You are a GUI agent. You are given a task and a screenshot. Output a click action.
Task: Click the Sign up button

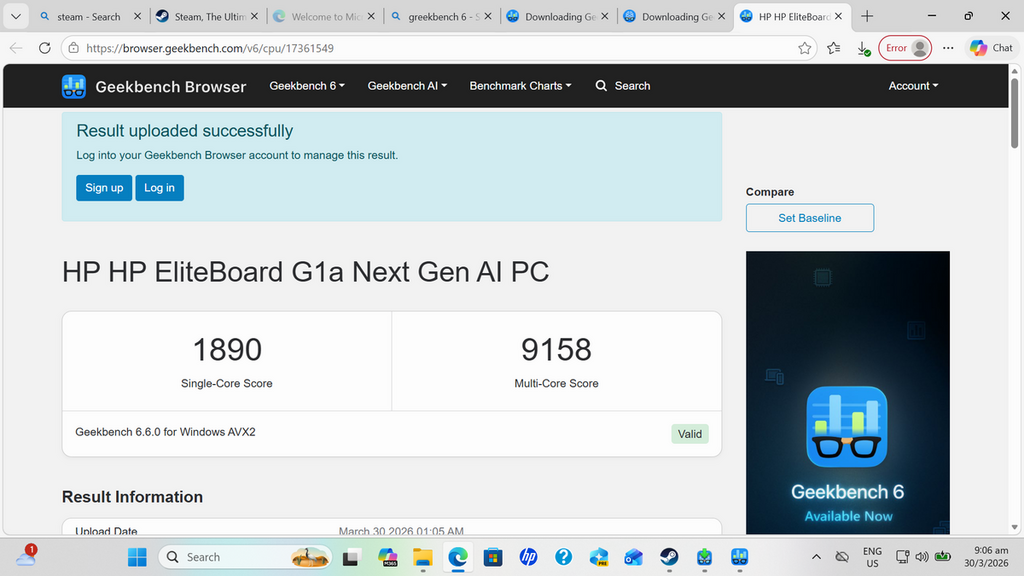pyautogui.click(x=104, y=188)
